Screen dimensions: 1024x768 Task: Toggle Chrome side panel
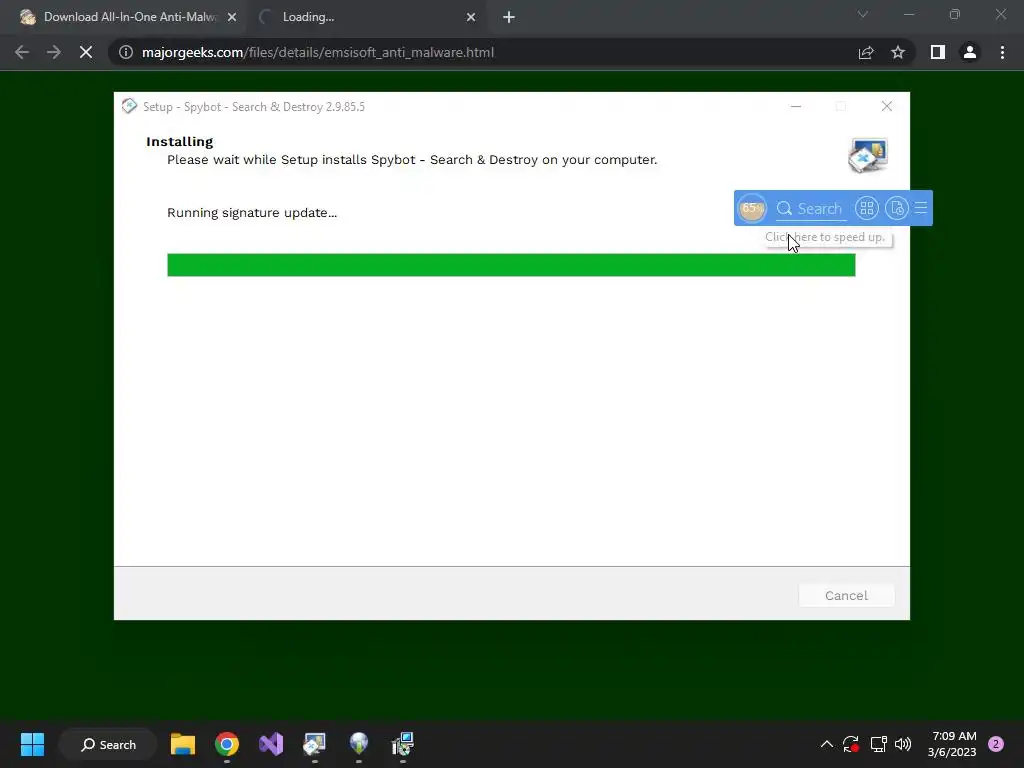(938, 52)
